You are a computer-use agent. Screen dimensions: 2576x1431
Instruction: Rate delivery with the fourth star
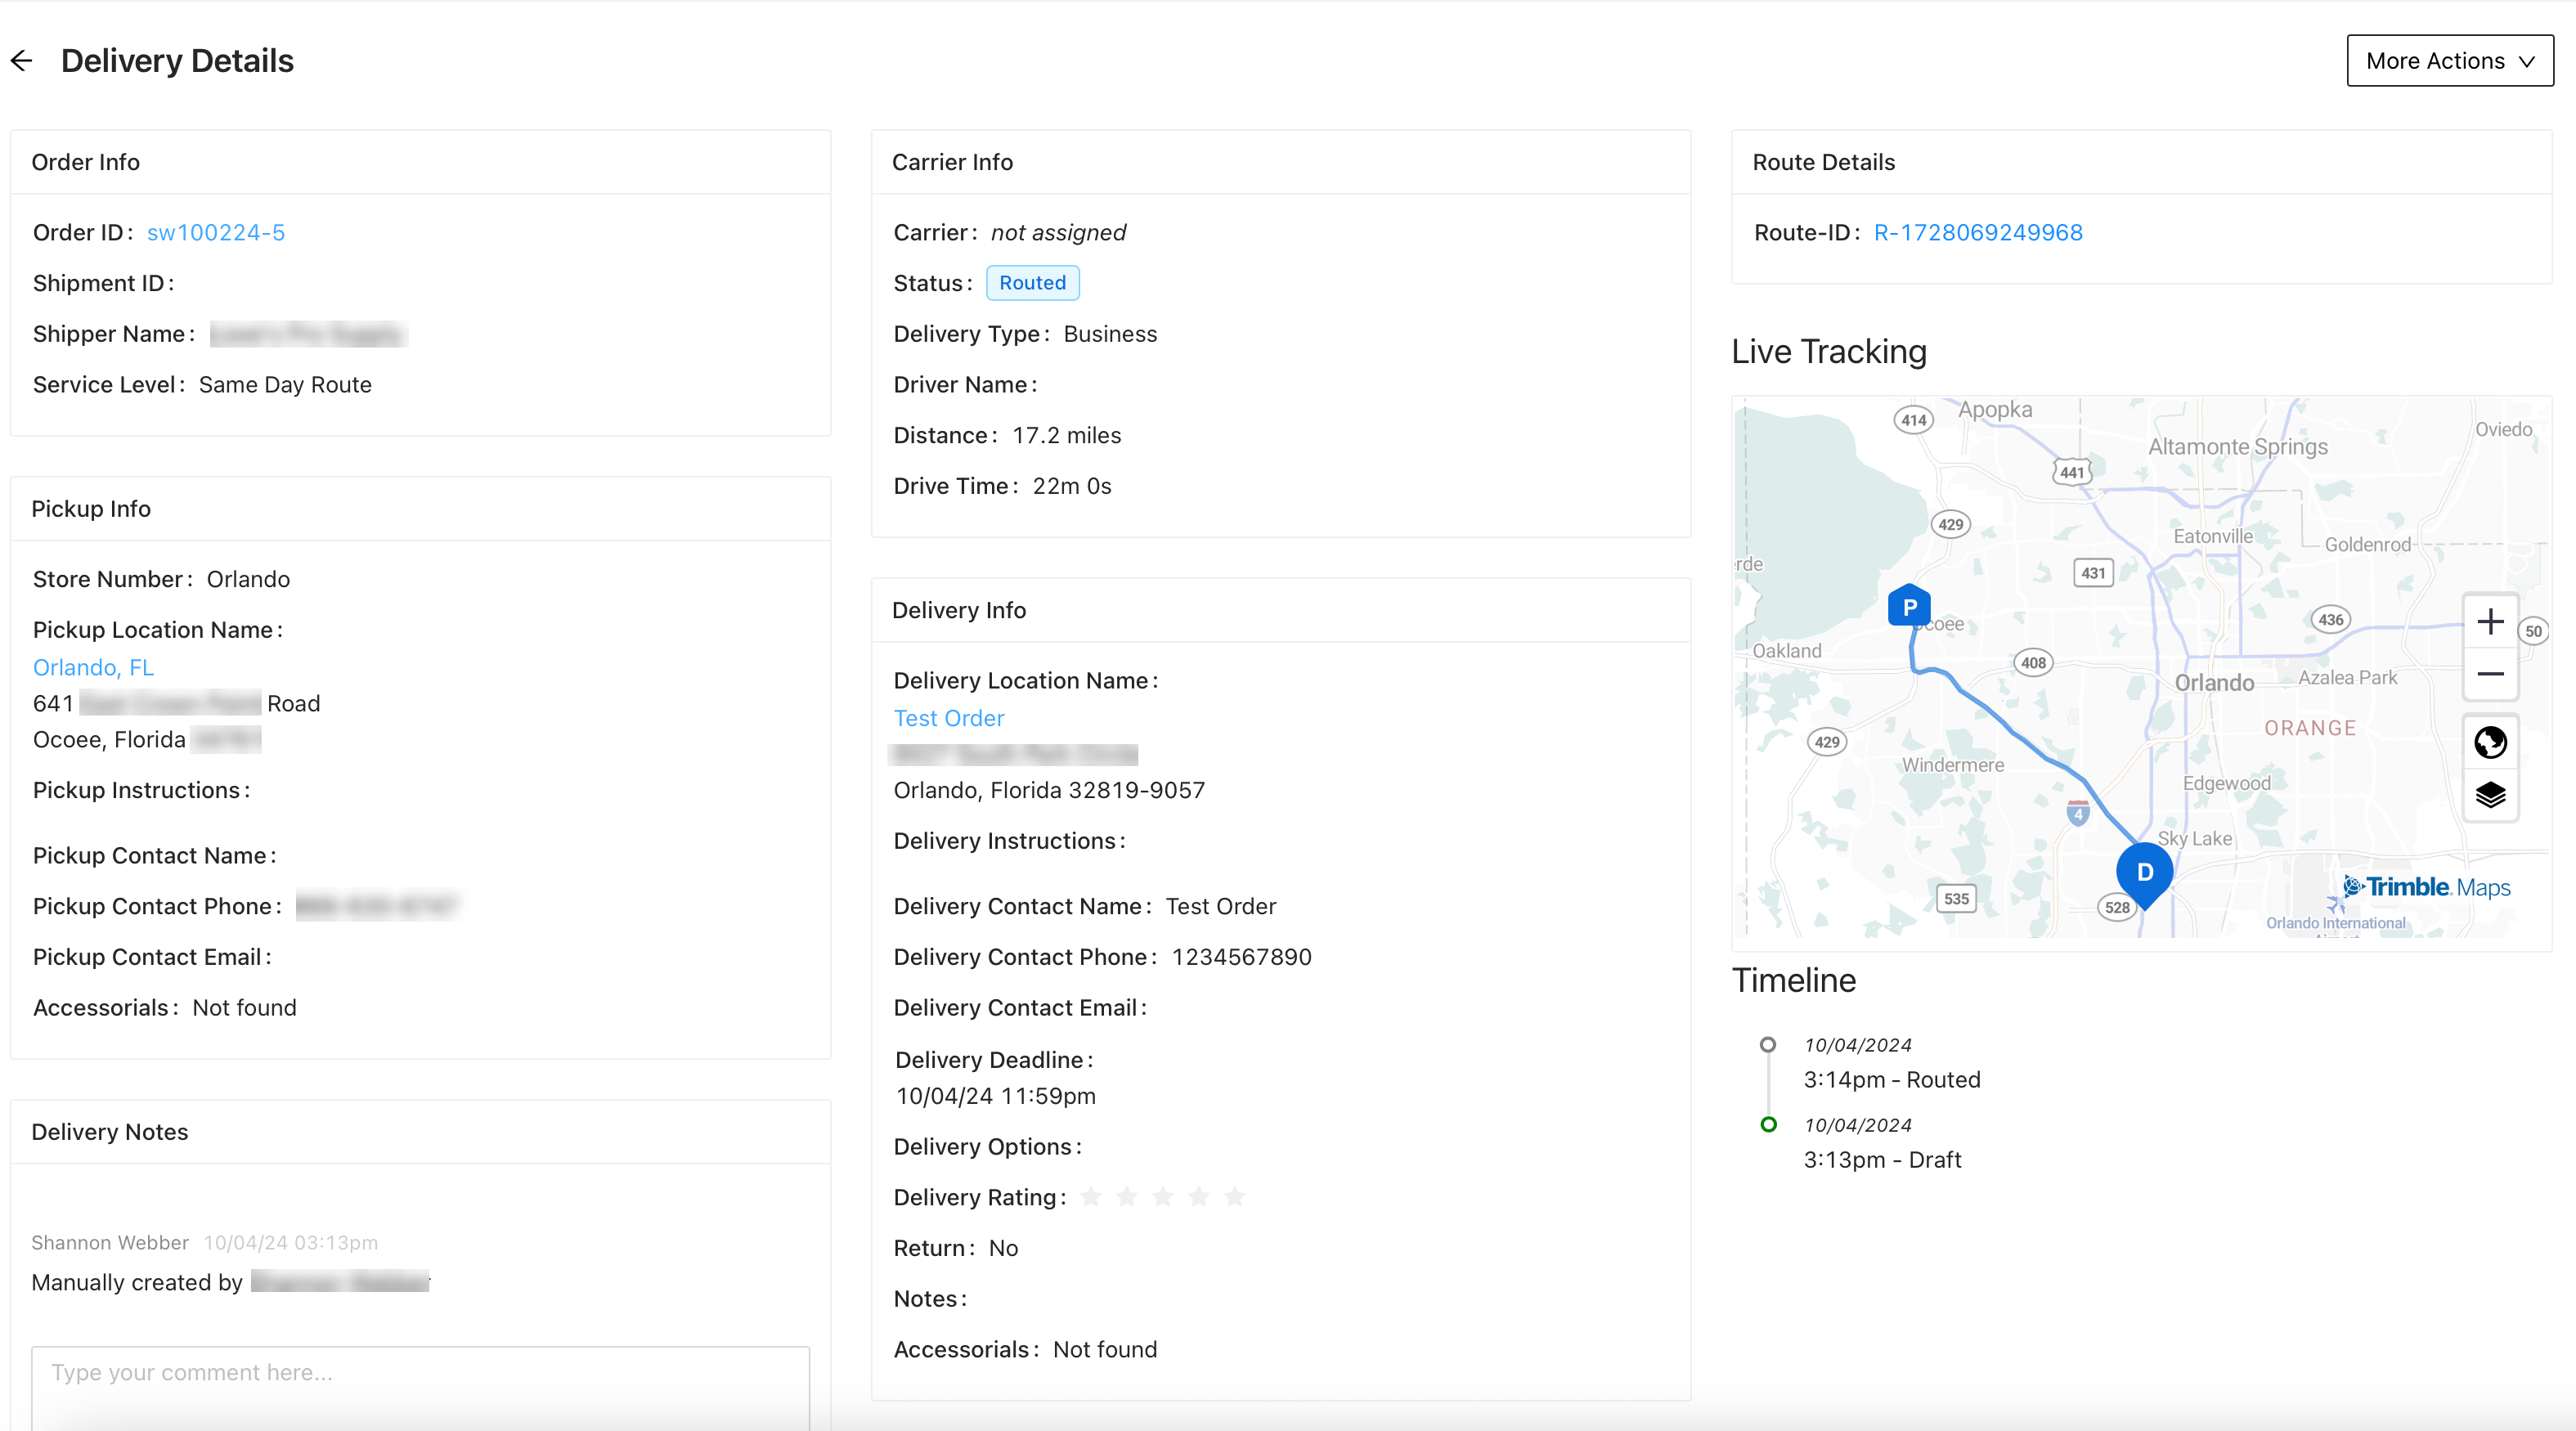coord(1199,1197)
